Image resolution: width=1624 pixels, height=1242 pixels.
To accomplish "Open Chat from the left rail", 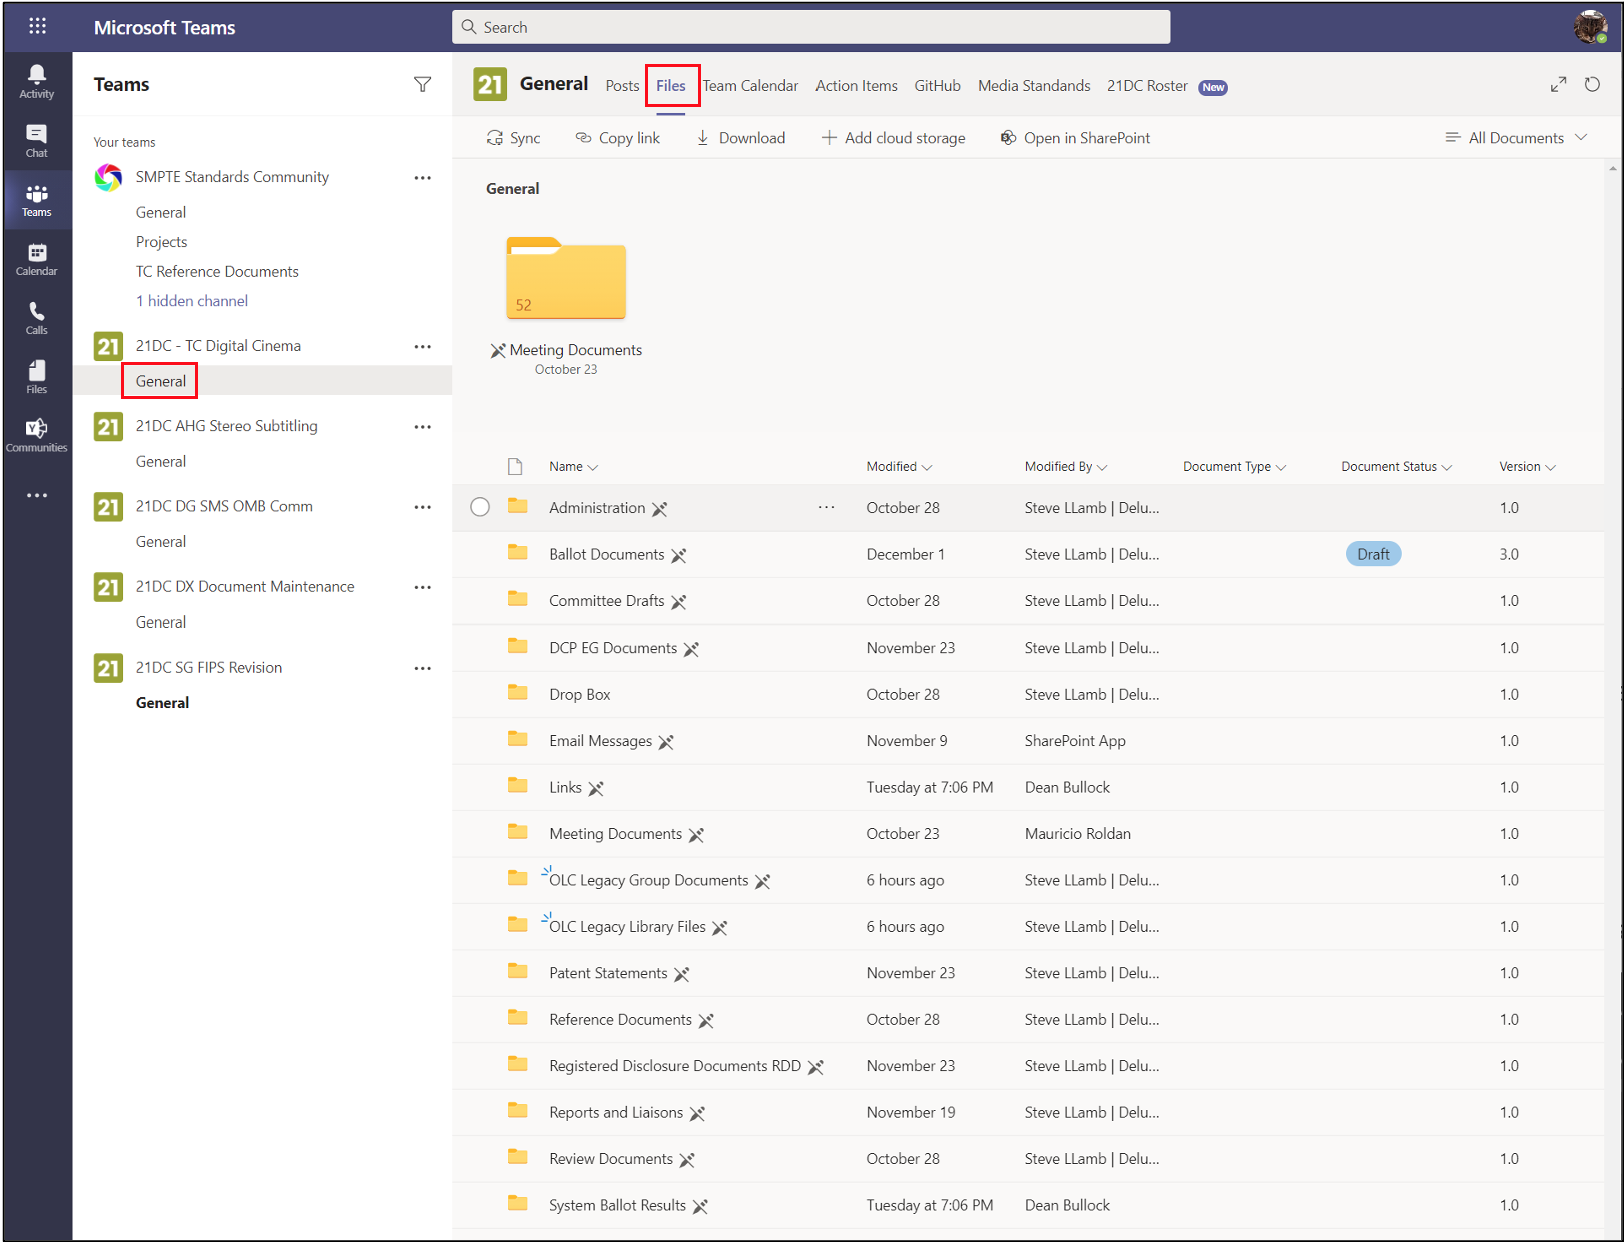I will tap(37, 141).
